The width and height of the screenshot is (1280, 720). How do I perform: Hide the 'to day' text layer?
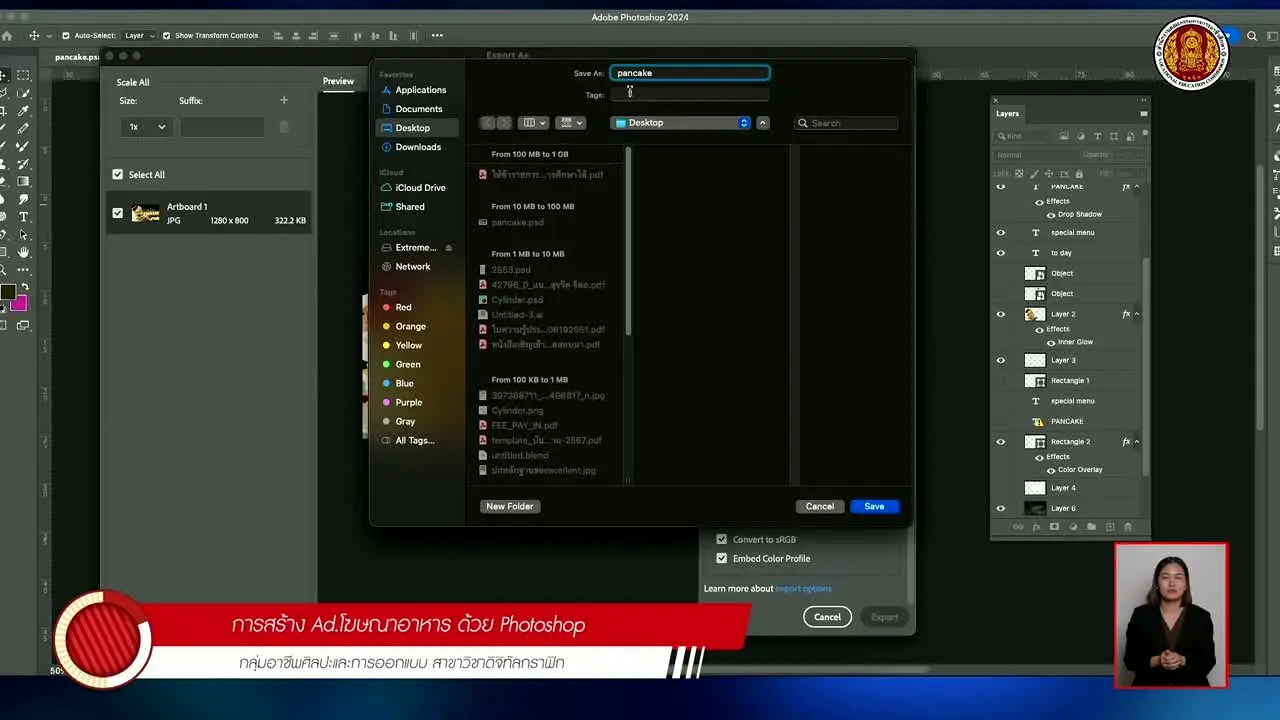[1000, 253]
